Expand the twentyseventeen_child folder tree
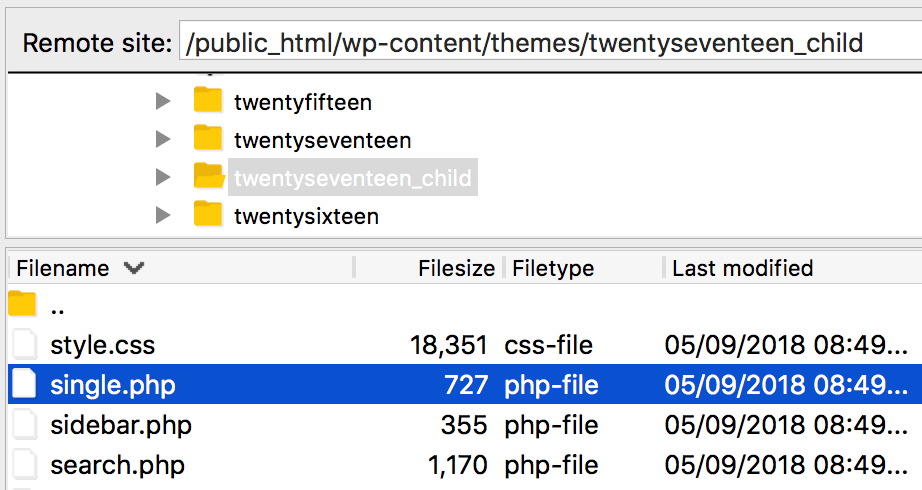Image resolution: width=922 pixels, height=490 pixels. 163,177
